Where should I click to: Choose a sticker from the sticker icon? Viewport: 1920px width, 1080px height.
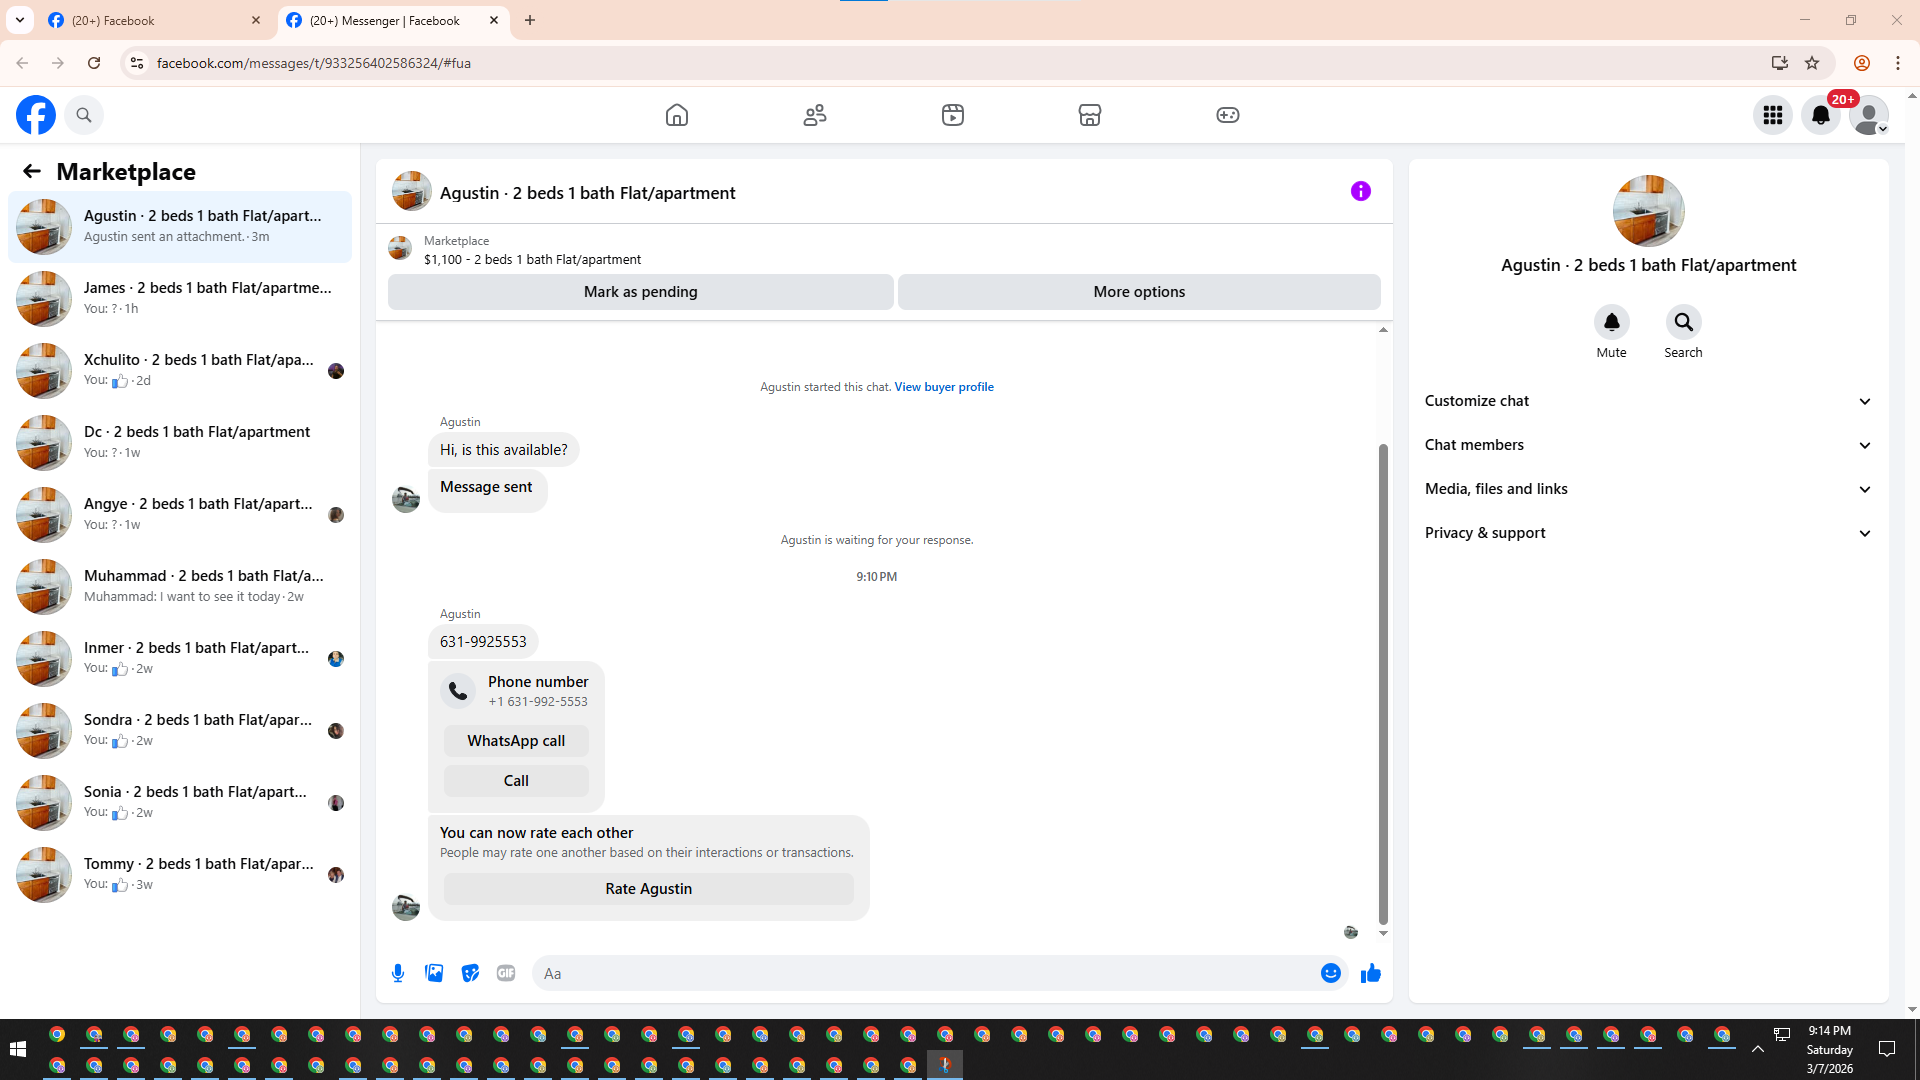pos(470,973)
